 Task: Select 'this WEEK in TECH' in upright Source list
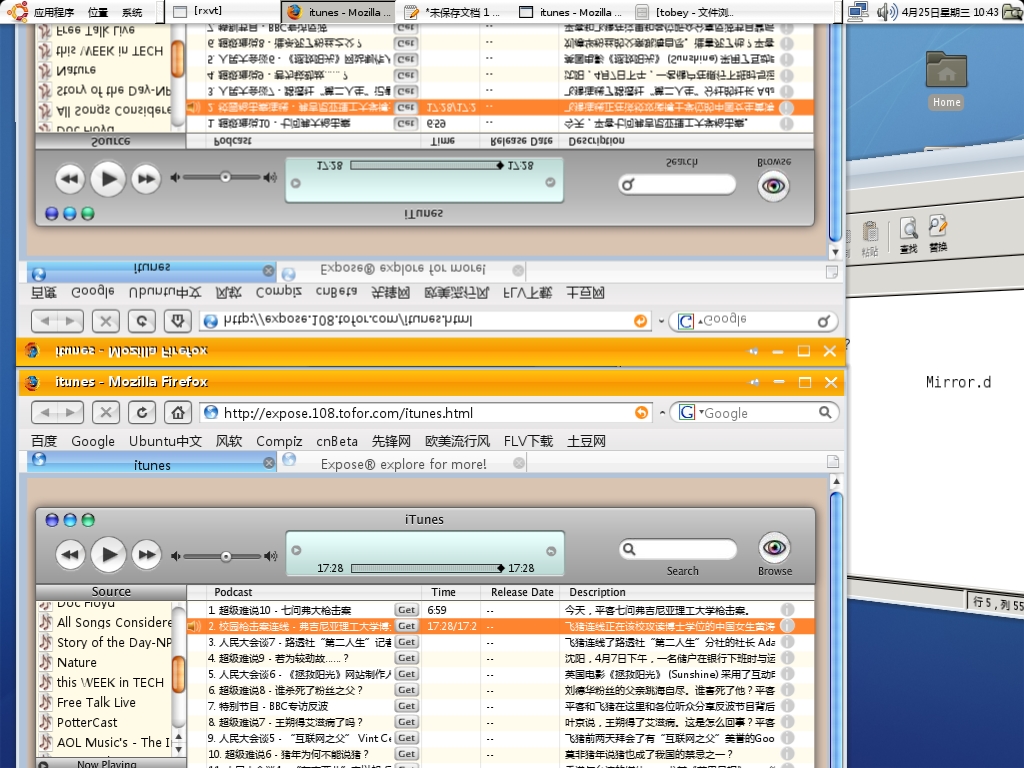click(110, 682)
